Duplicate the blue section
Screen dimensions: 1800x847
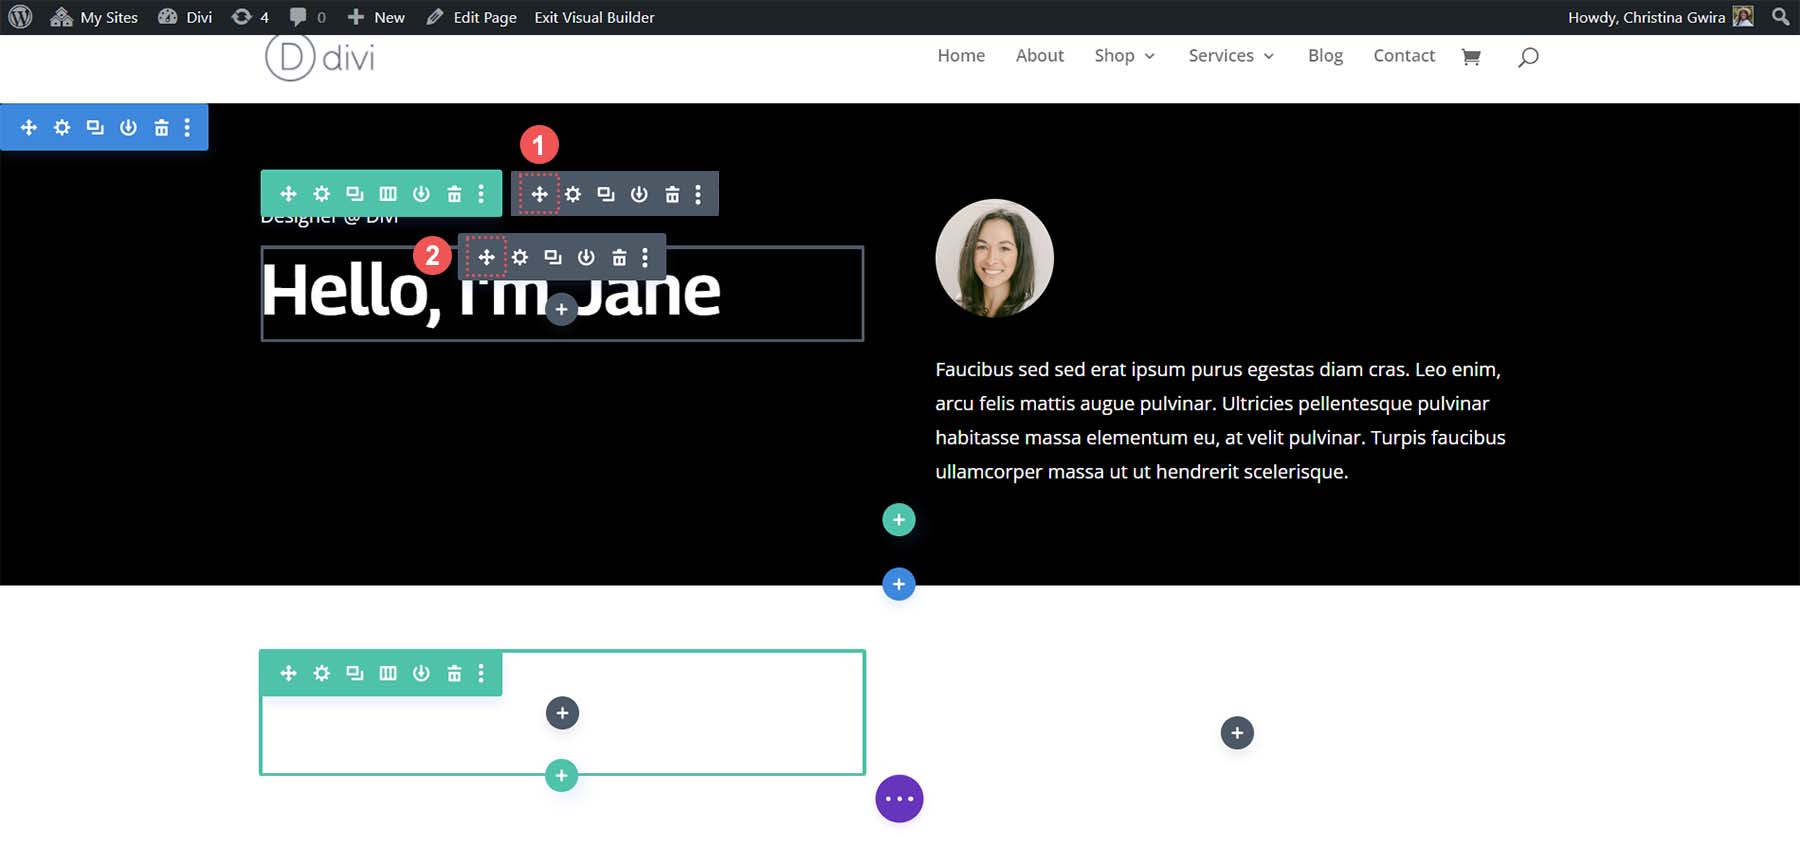[95, 128]
